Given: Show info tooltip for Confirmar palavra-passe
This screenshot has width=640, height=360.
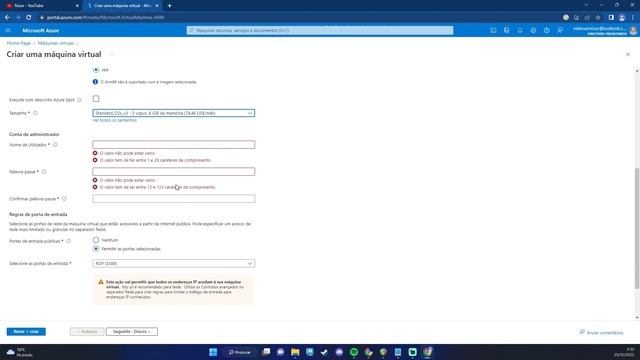Looking at the screenshot, I should [x=64, y=199].
